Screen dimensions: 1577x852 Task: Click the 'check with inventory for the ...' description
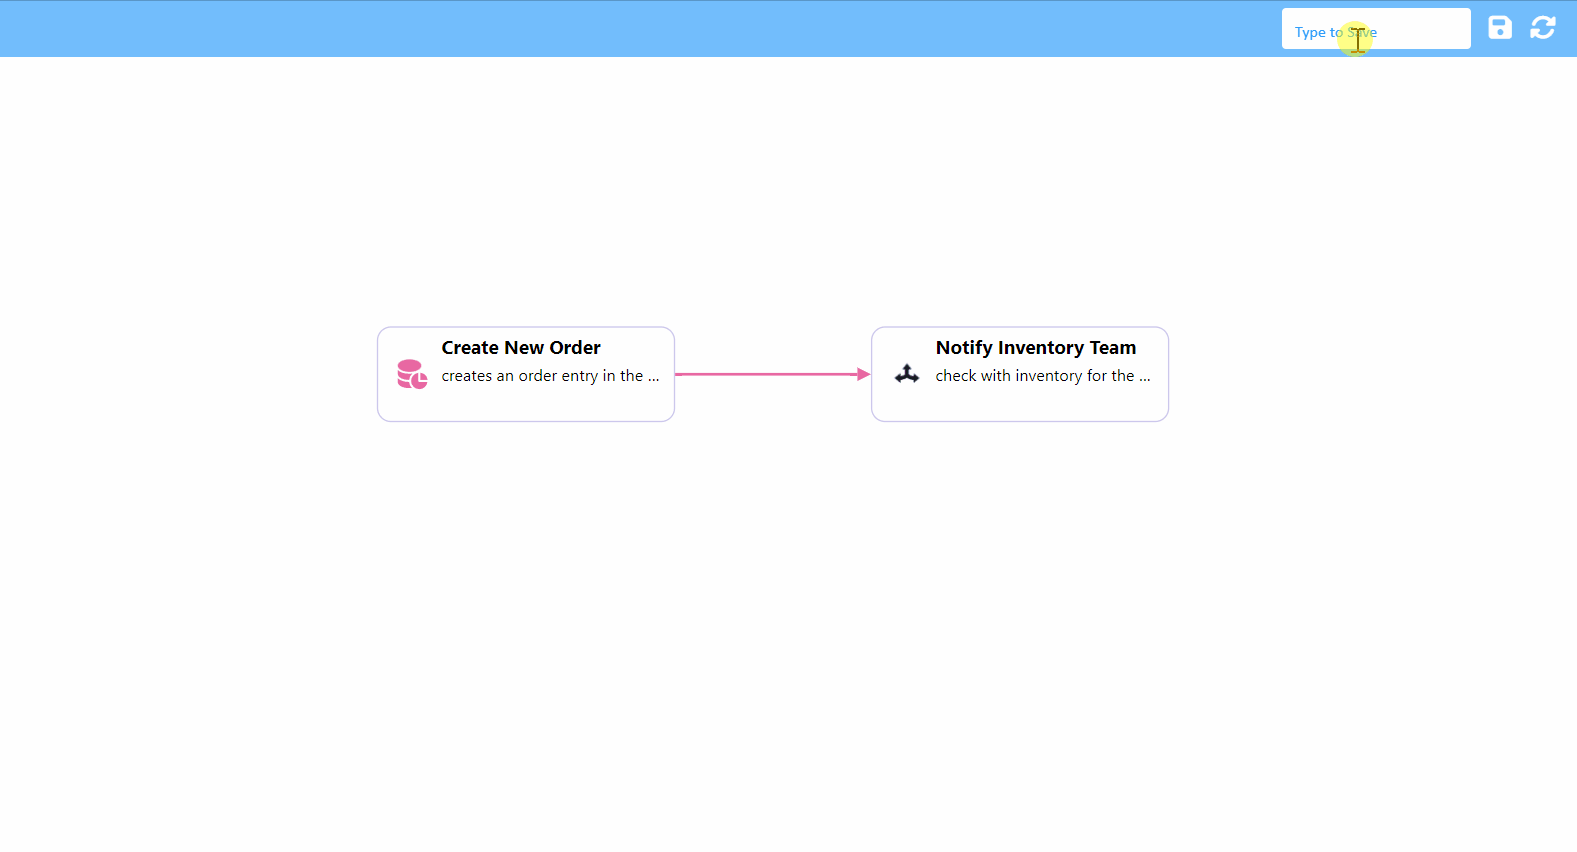1043,376
